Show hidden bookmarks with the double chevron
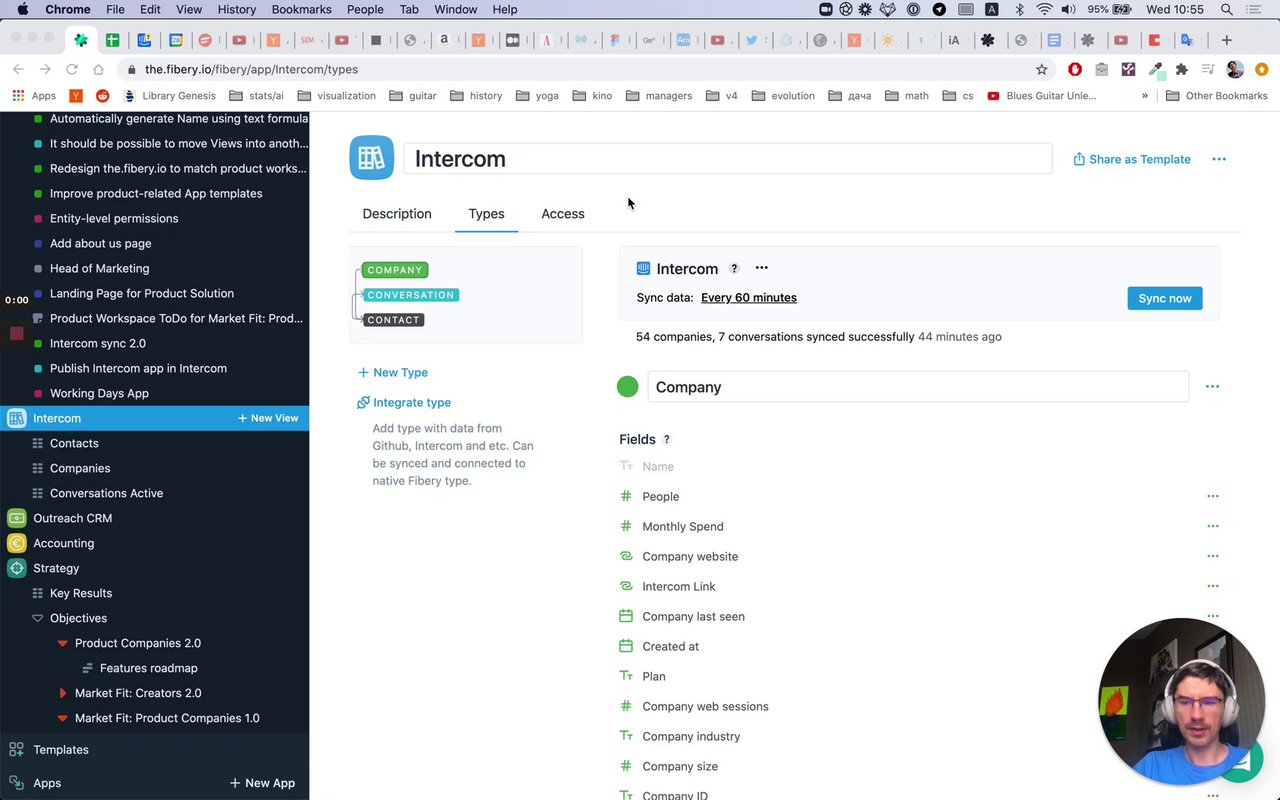Viewport: 1280px width, 800px height. click(1145, 96)
